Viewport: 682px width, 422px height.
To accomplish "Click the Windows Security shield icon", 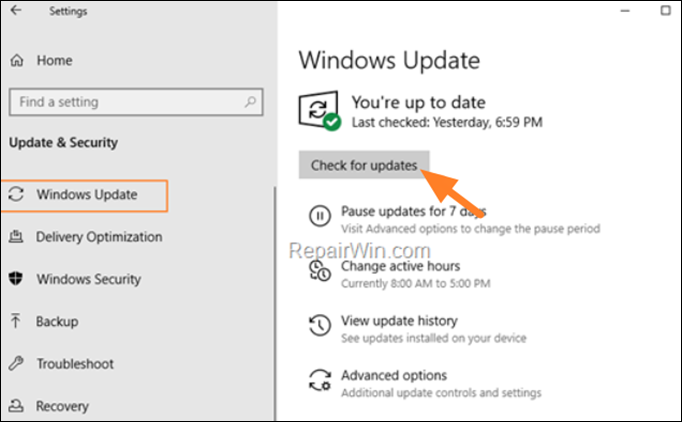I will [x=16, y=278].
